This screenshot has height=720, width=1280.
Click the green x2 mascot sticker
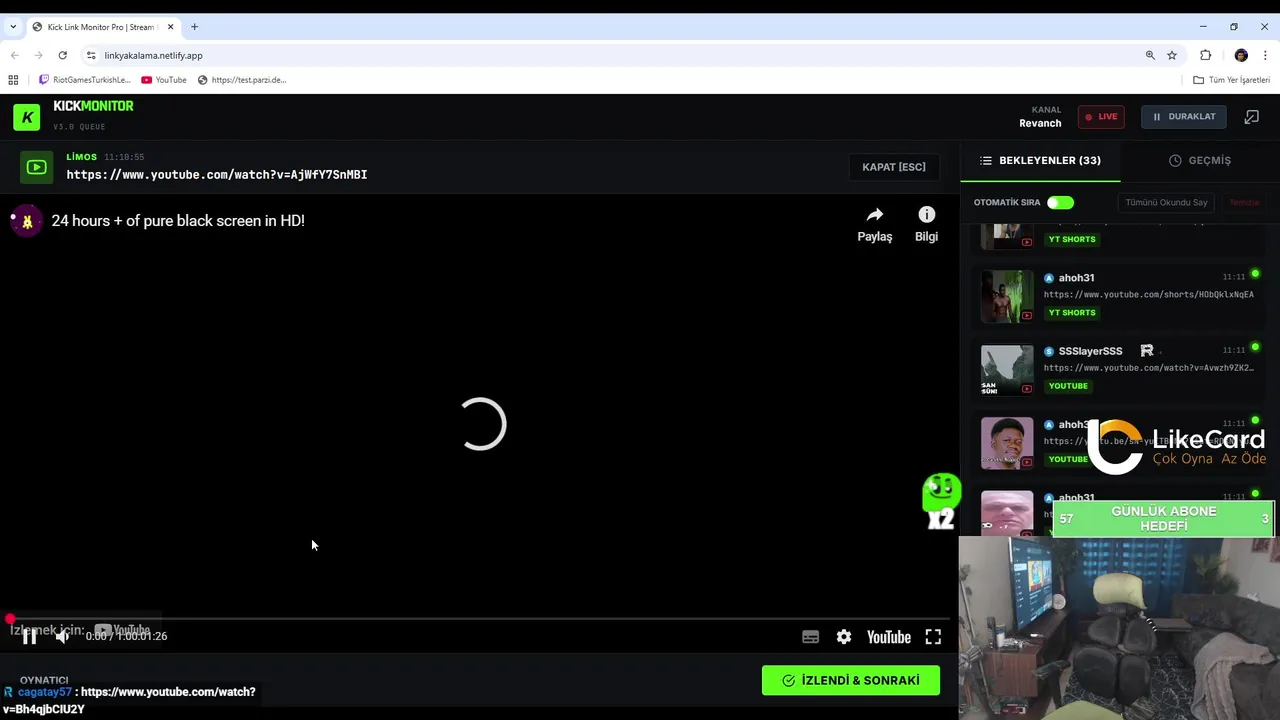[941, 502]
